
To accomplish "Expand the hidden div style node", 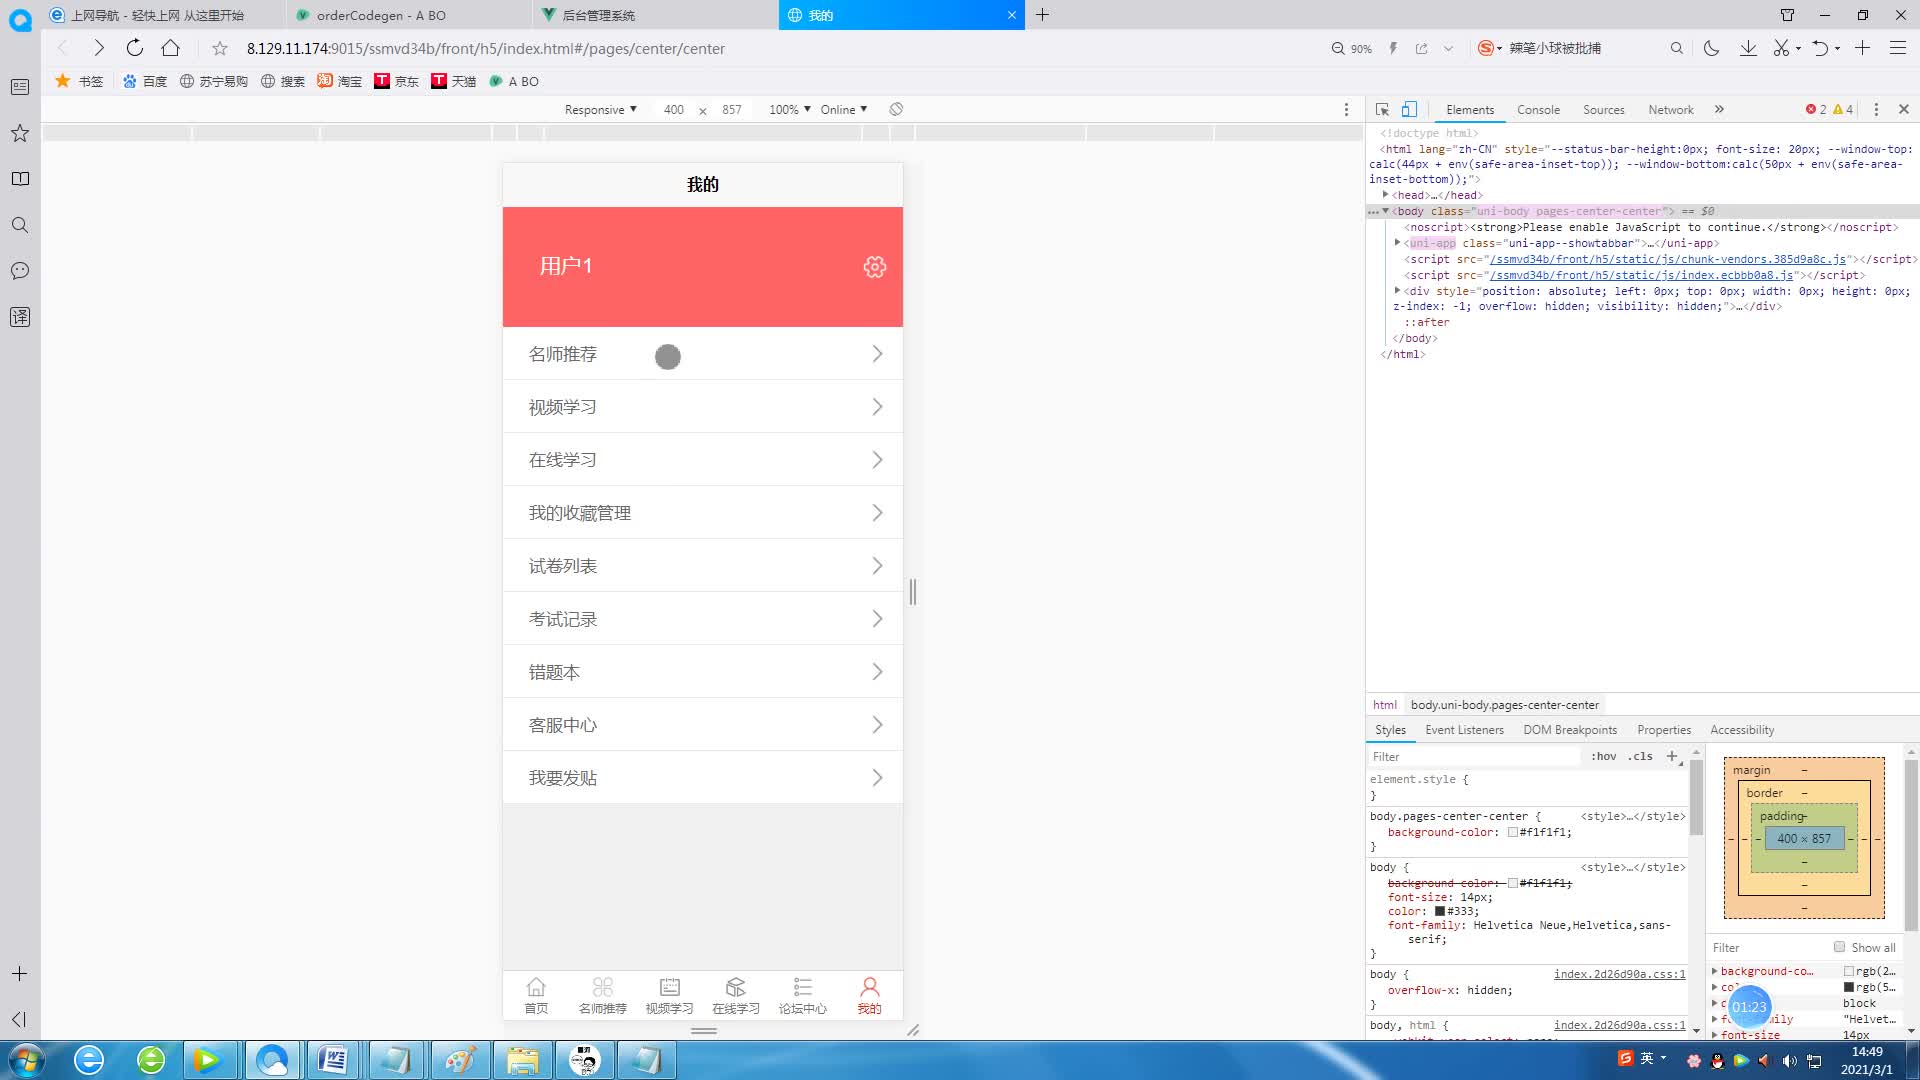I will coord(1397,291).
